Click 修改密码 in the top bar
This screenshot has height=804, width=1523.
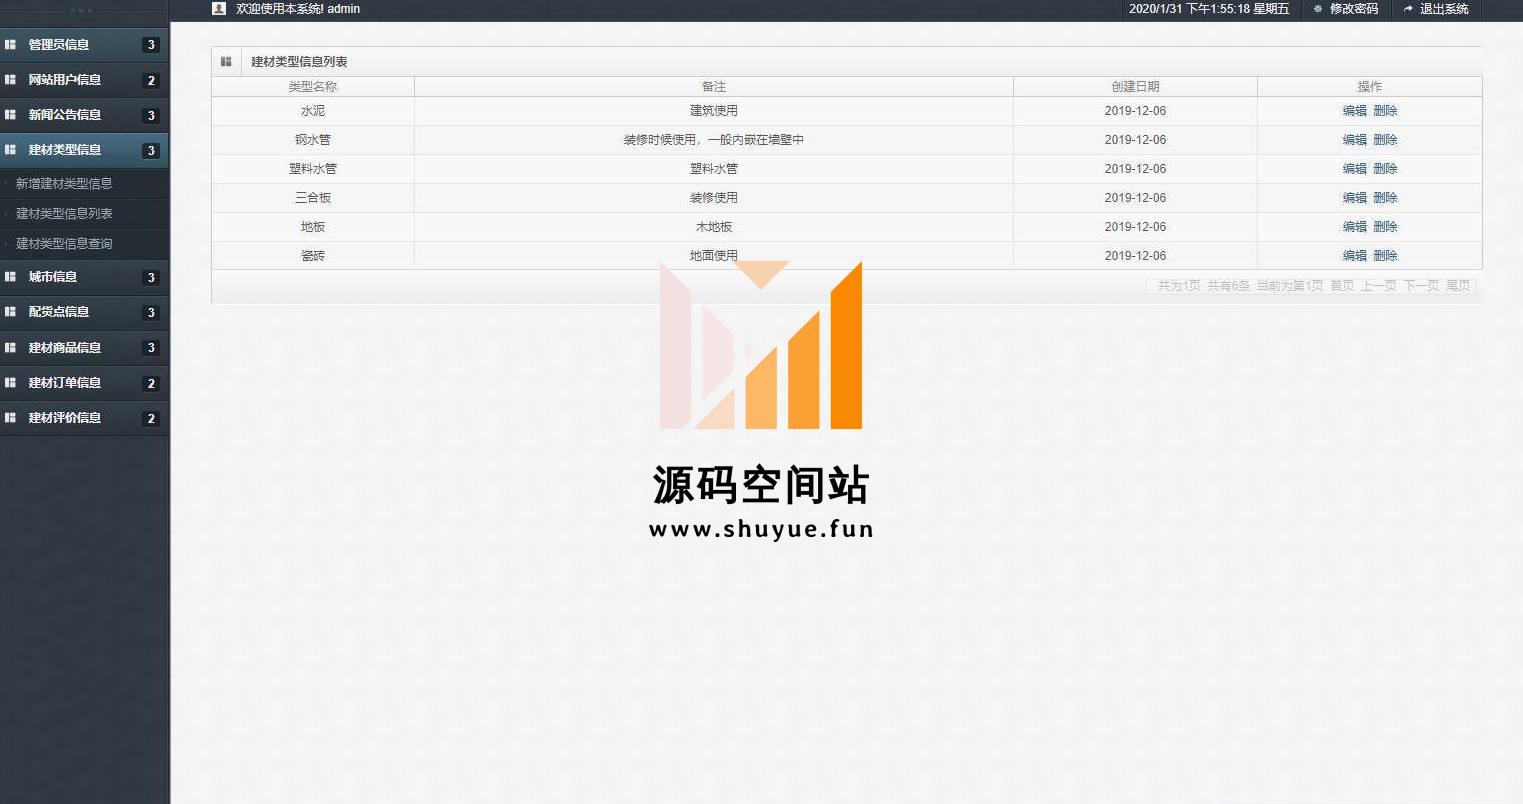(1354, 9)
